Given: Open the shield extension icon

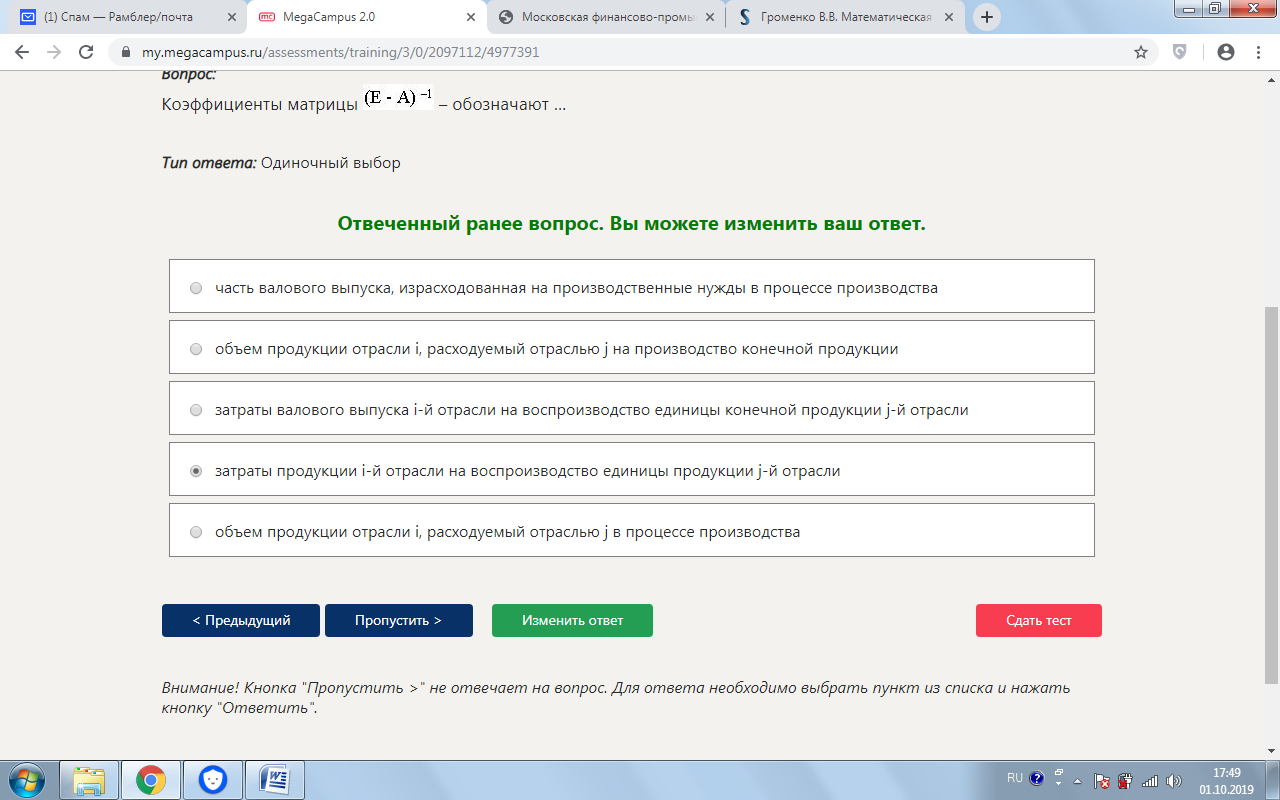Looking at the screenshot, I should (x=1180, y=52).
